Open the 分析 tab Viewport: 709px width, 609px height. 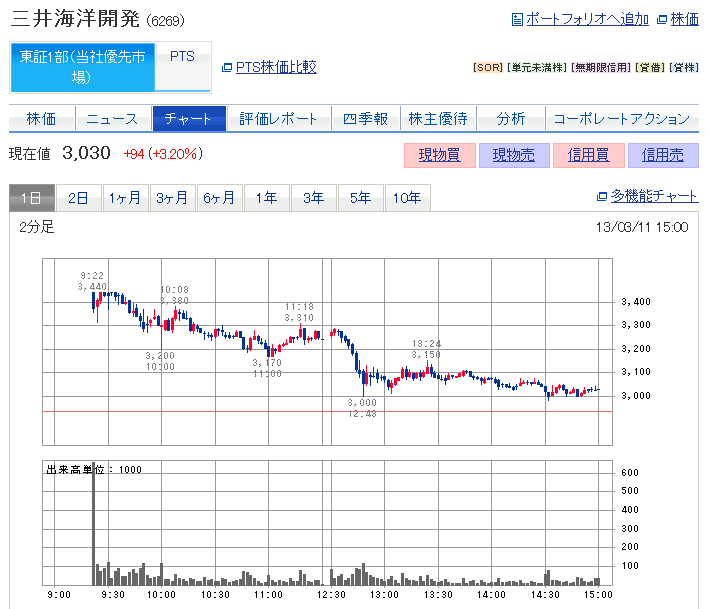[x=510, y=118]
